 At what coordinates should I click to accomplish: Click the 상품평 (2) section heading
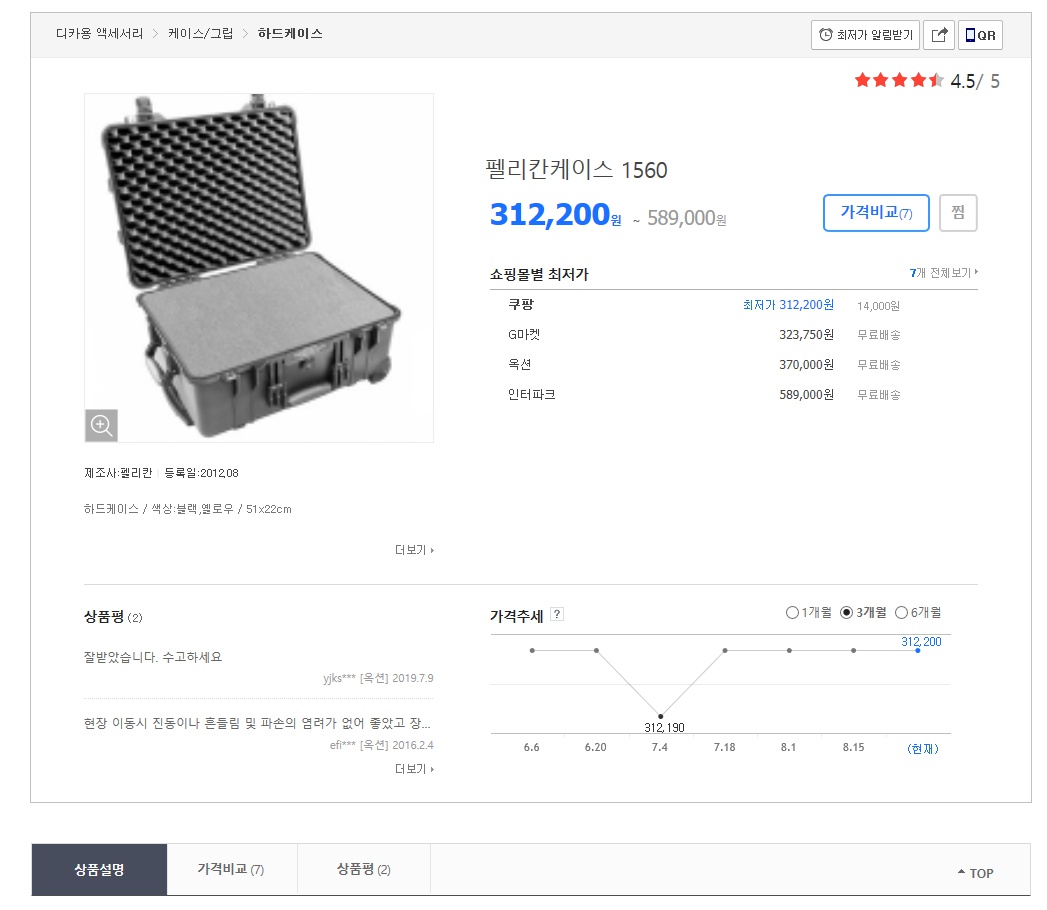click(x=113, y=616)
